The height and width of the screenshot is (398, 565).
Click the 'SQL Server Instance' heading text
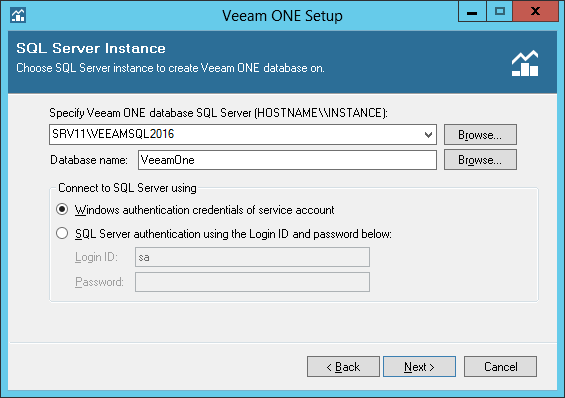(x=91, y=48)
